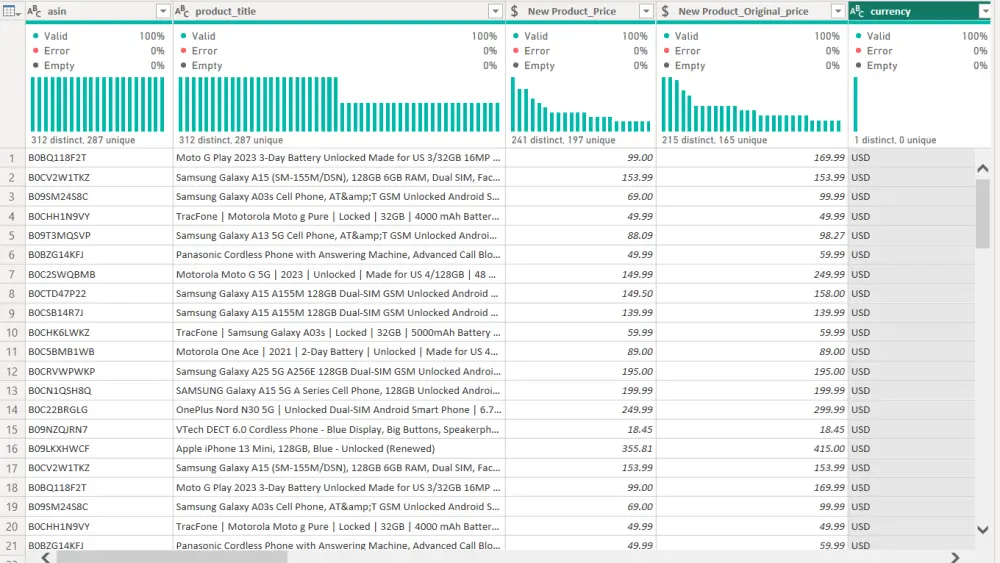
Task: Click asin cell B0CN1QSH8Q
Action: coord(99,390)
